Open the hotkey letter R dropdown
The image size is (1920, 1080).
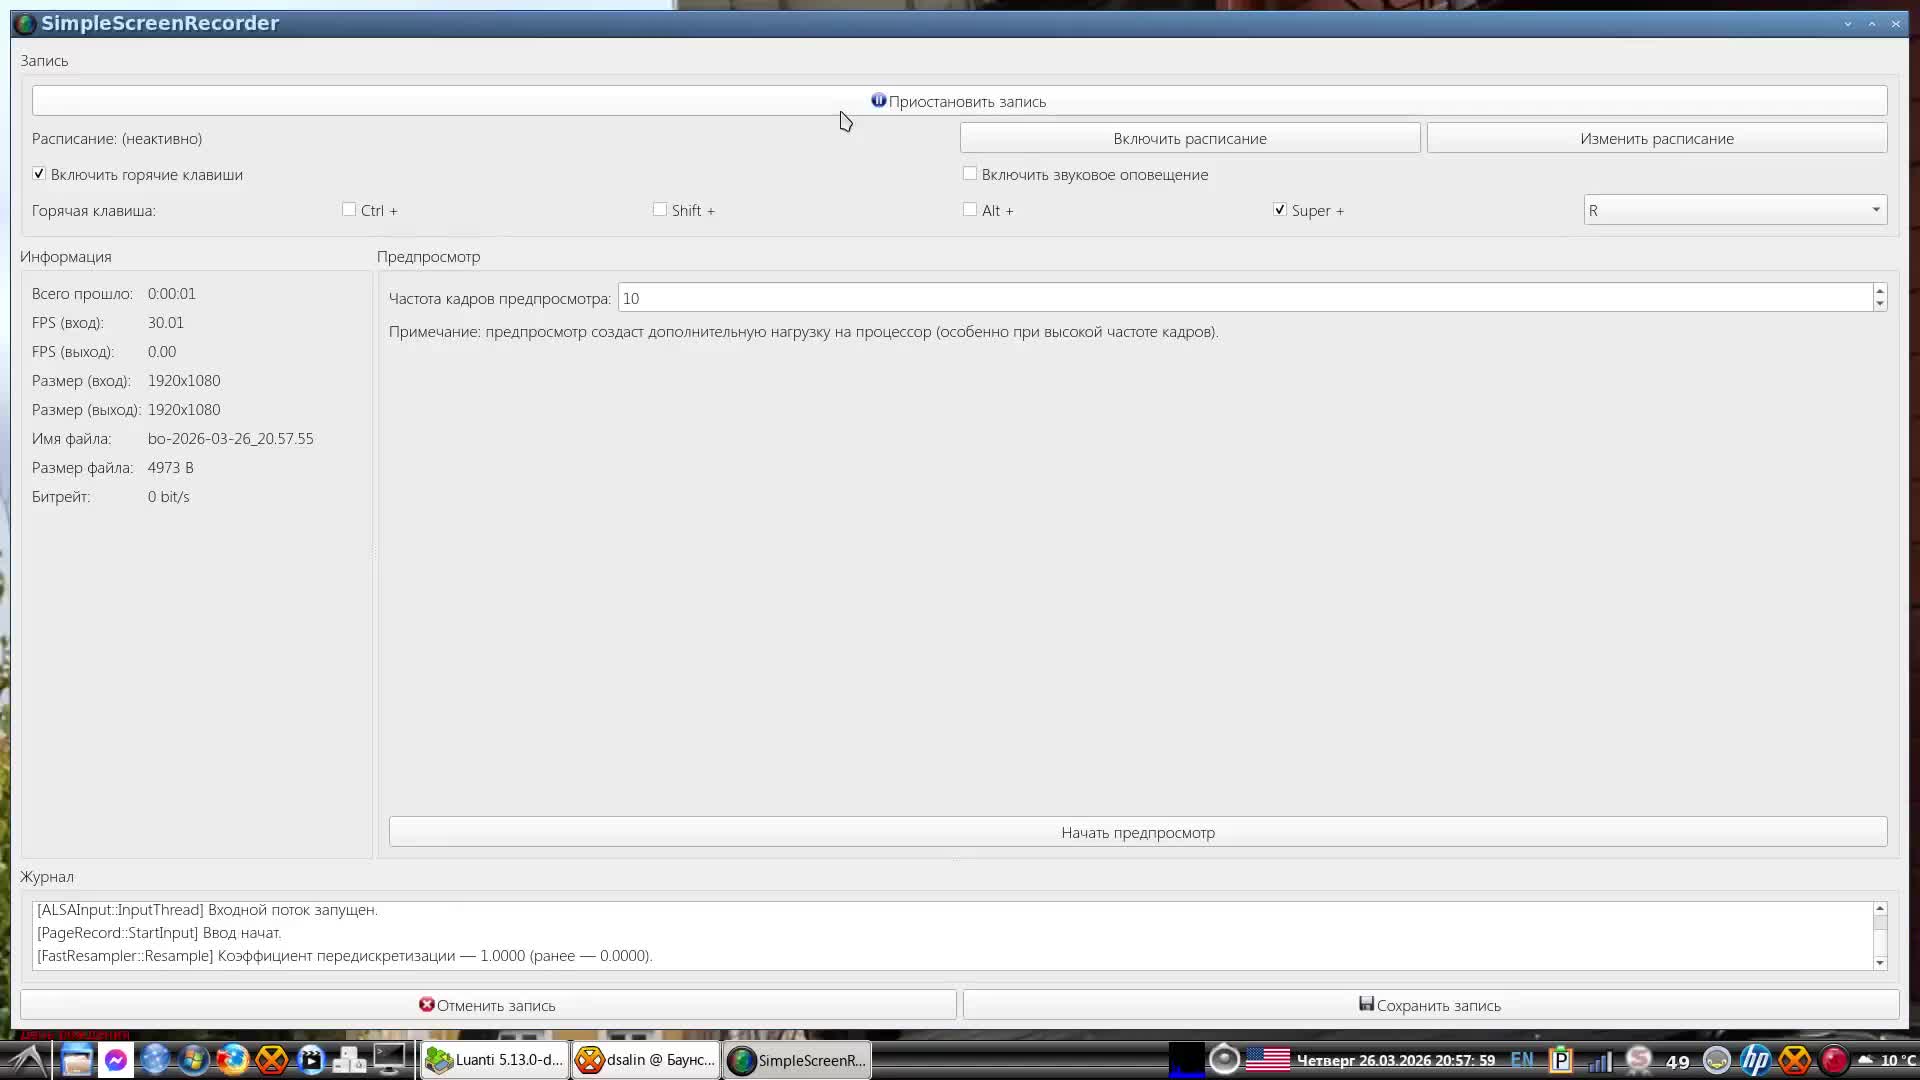1735,210
